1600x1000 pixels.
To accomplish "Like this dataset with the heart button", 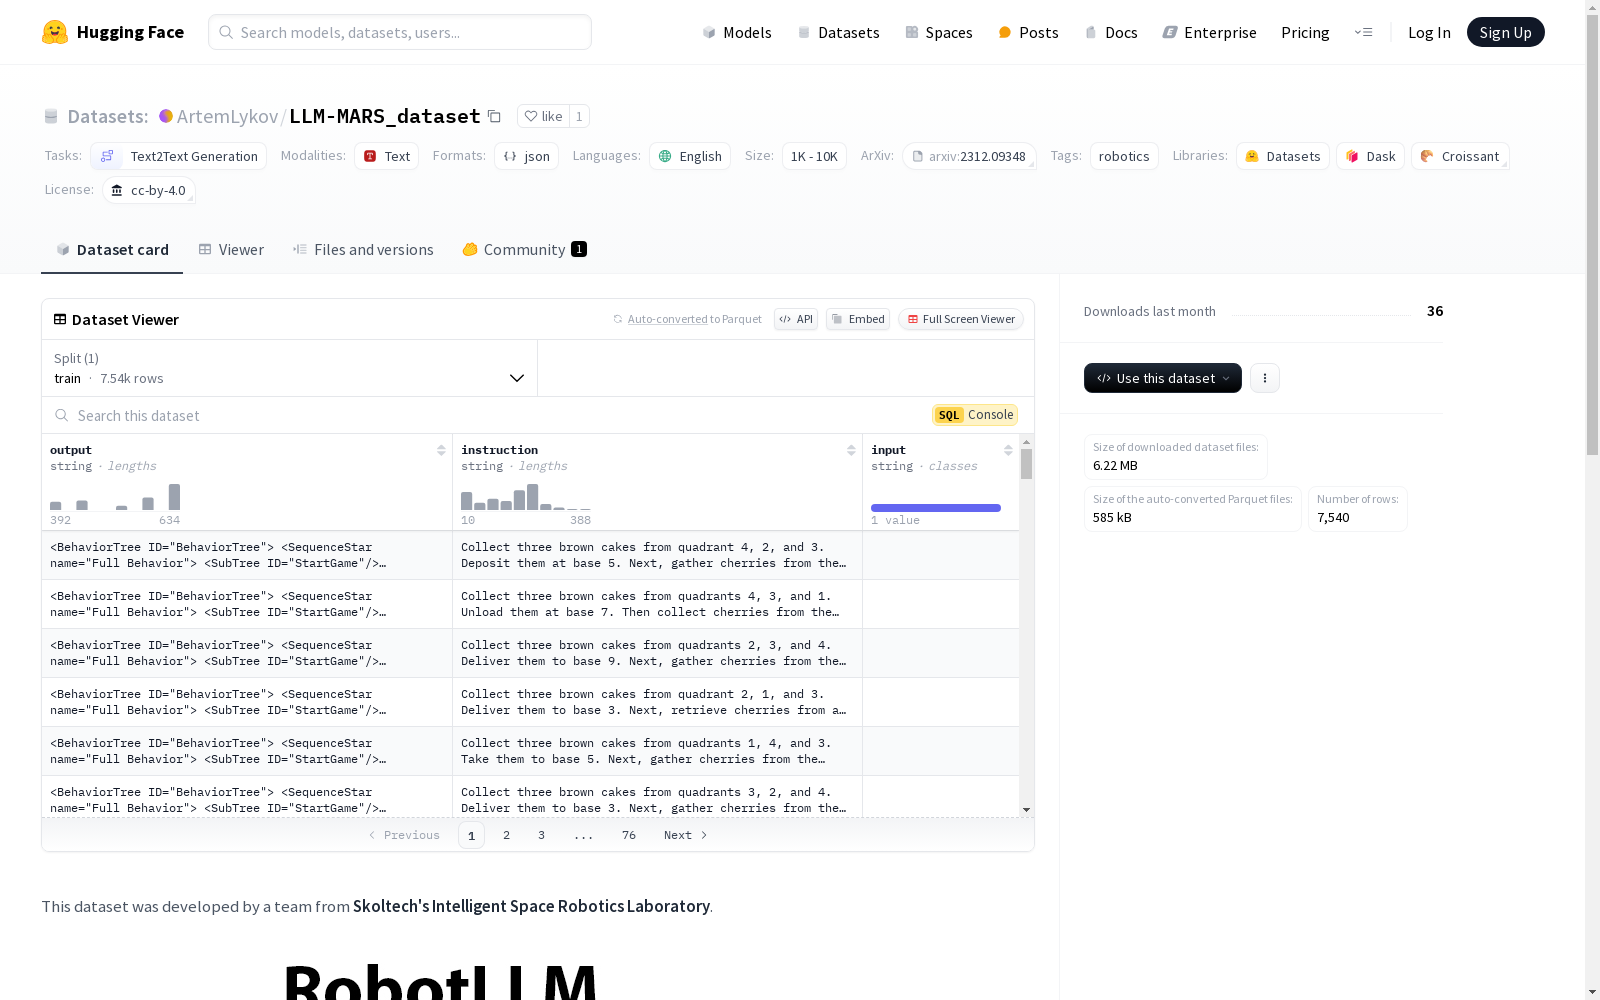I will pyautogui.click(x=543, y=116).
